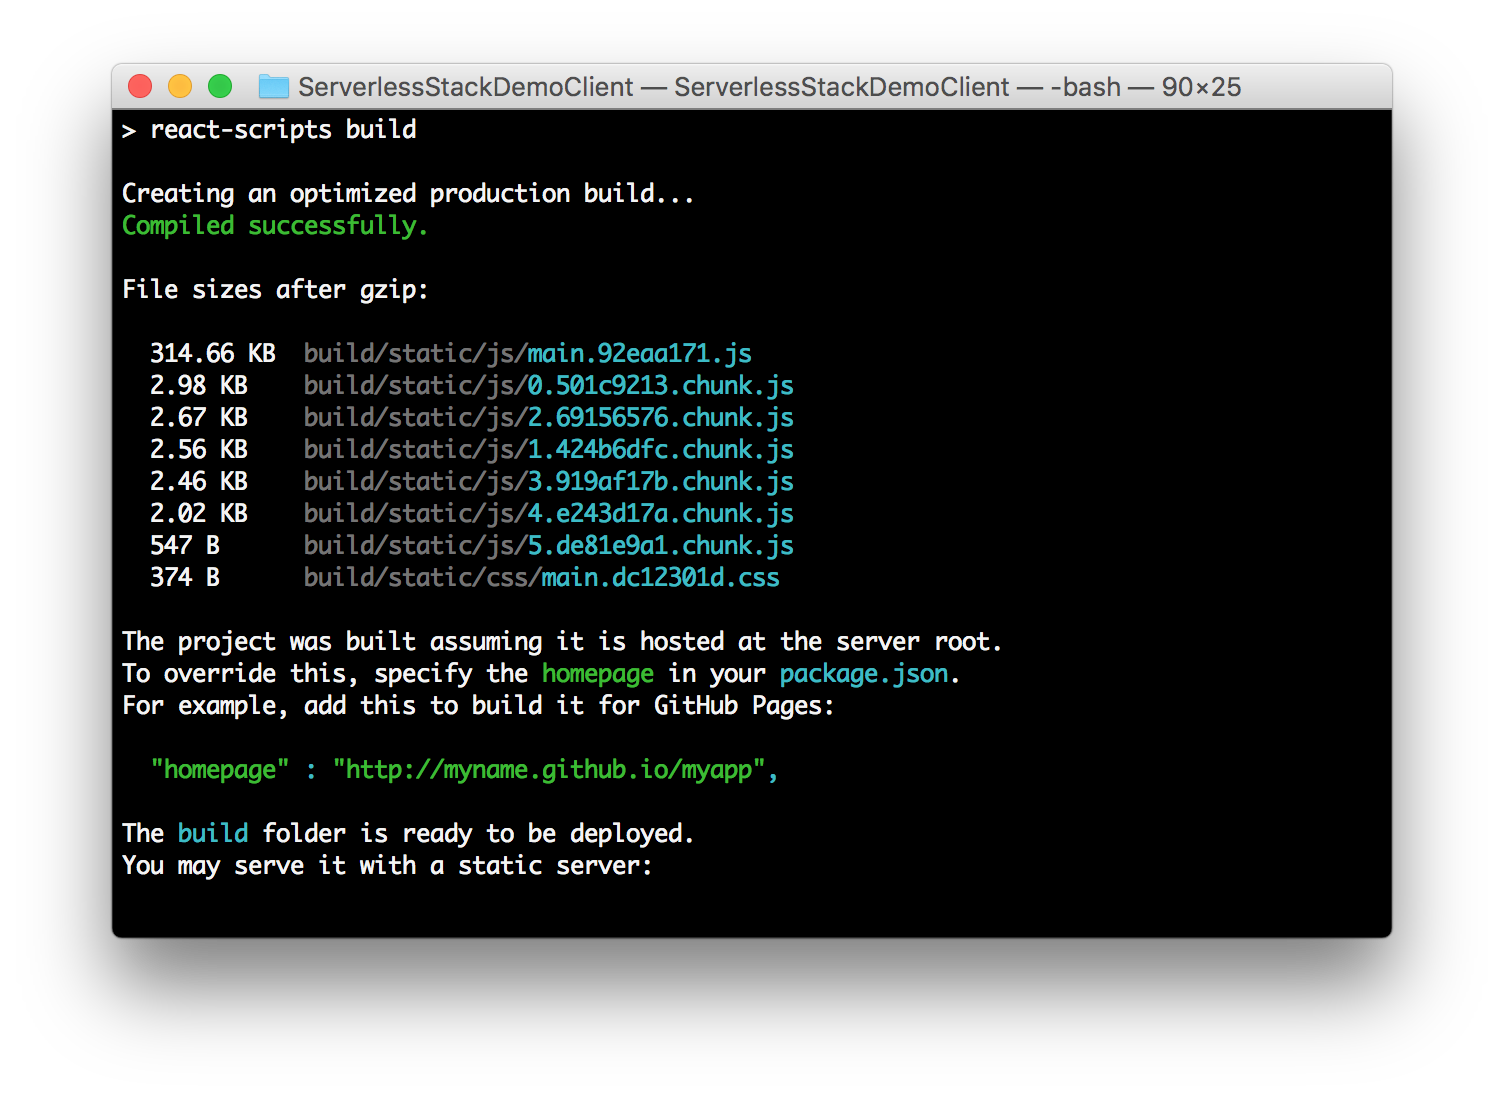Click the 5.de81e9a1.chunk.js entry

pos(548,545)
